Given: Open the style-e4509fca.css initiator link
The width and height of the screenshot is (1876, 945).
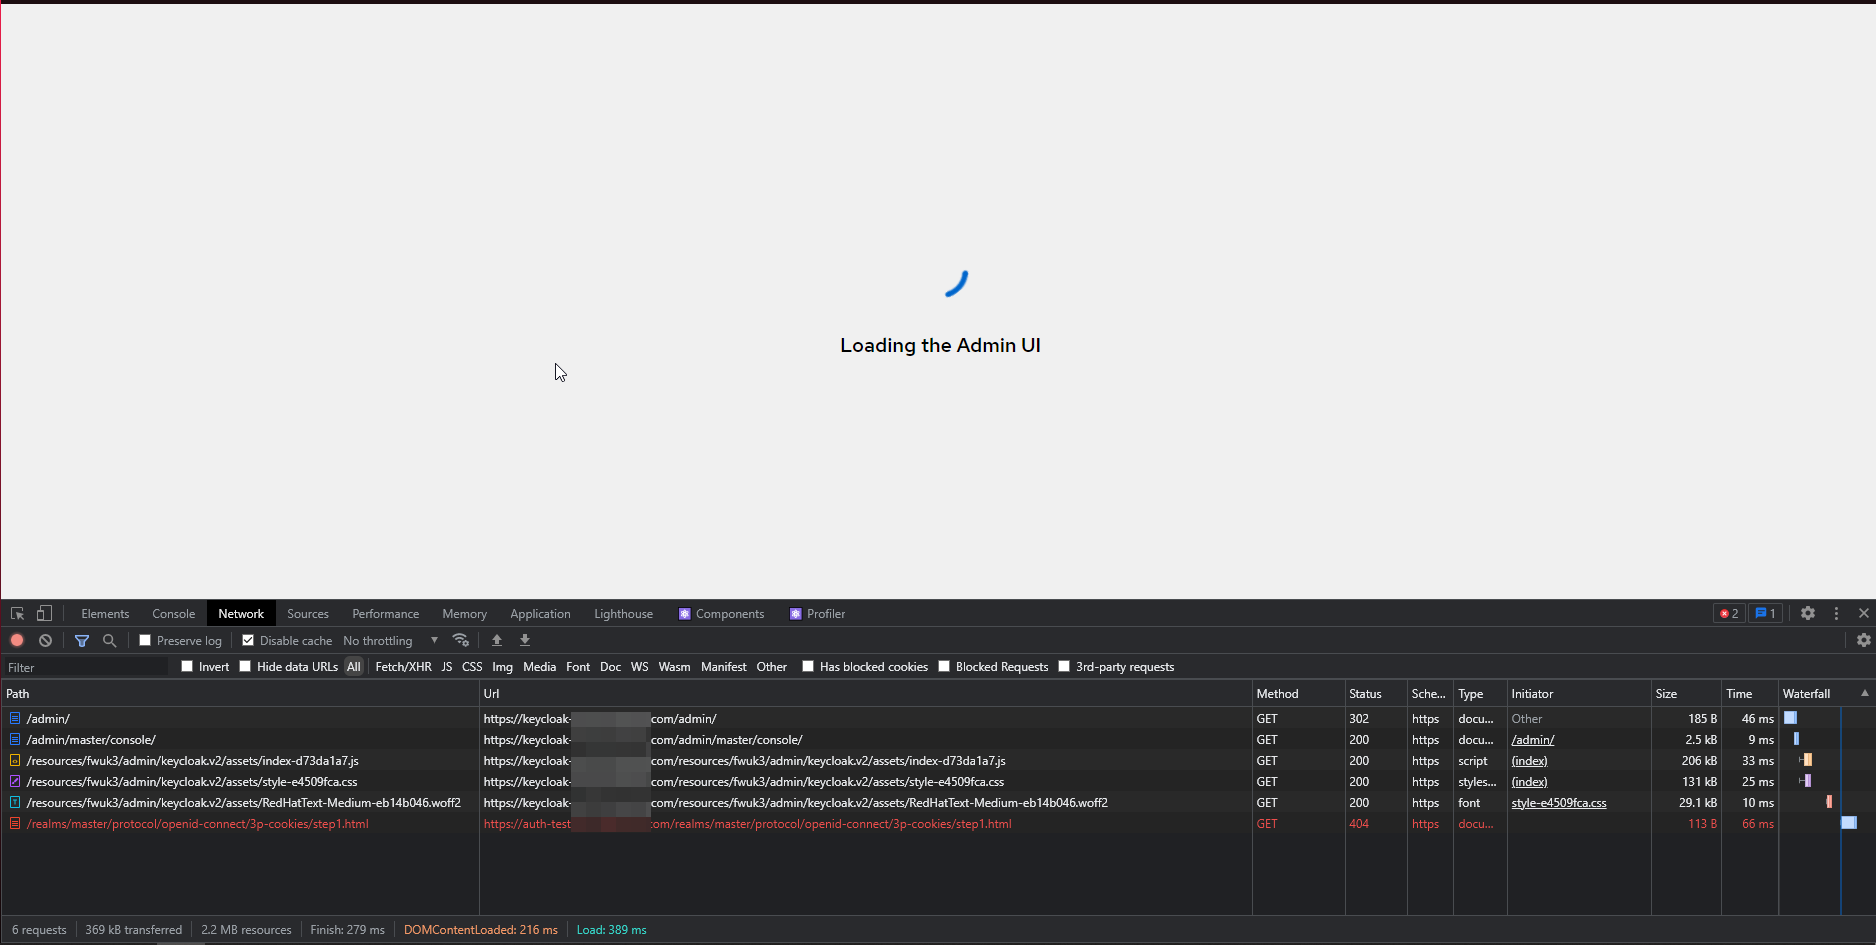Looking at the screenshot, I should coord(1559,802).
